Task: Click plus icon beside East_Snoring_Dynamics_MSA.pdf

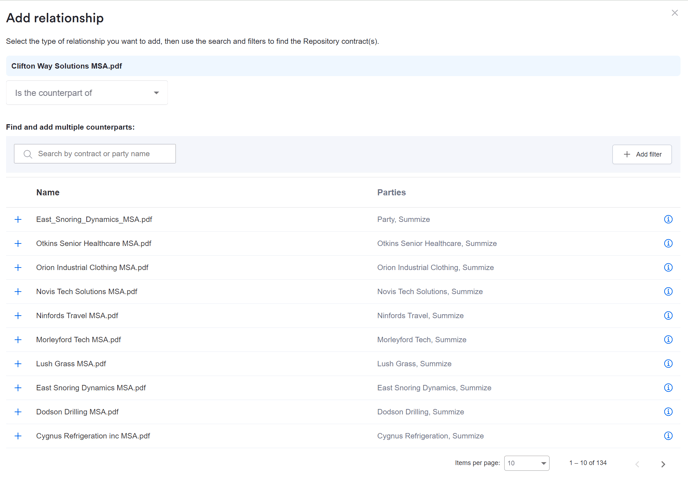Action: [18, 219]
